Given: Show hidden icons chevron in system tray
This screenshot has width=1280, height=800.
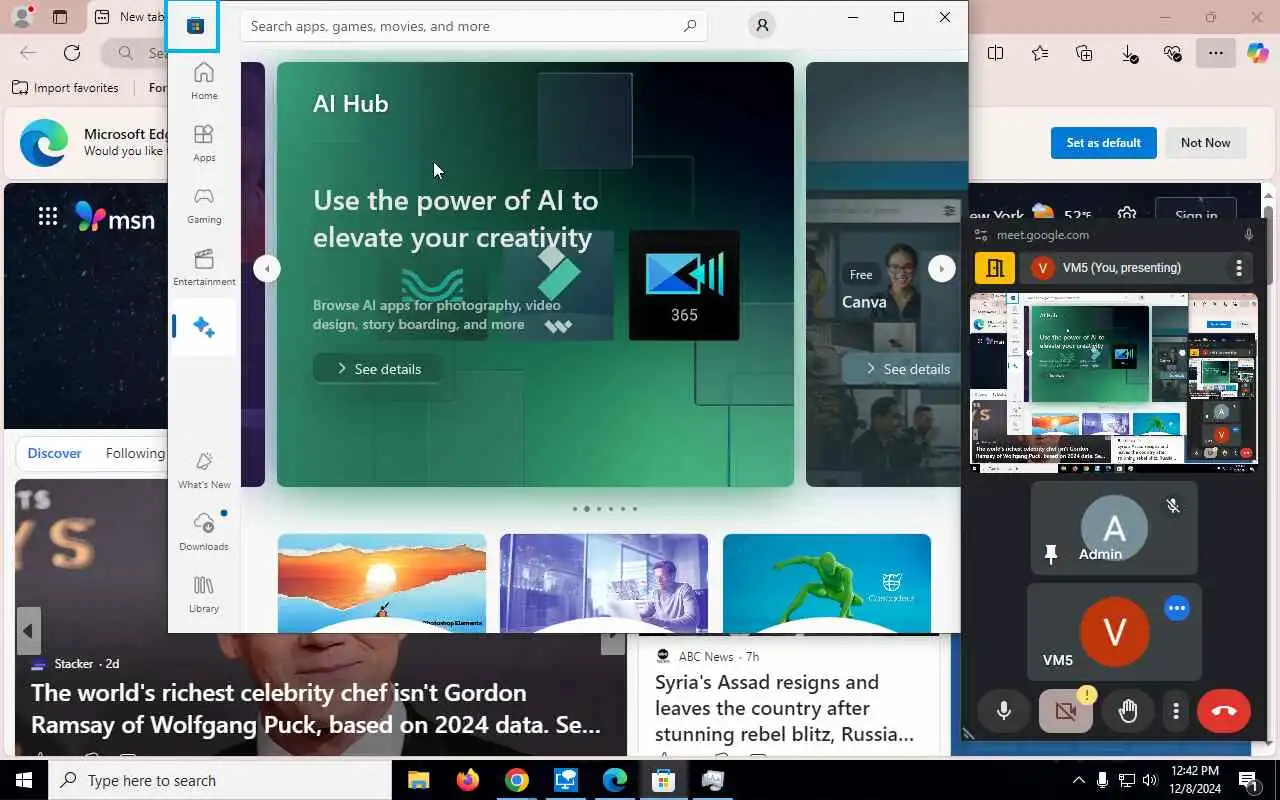Looking at the screenshot, I should [x=1078, y=780].
